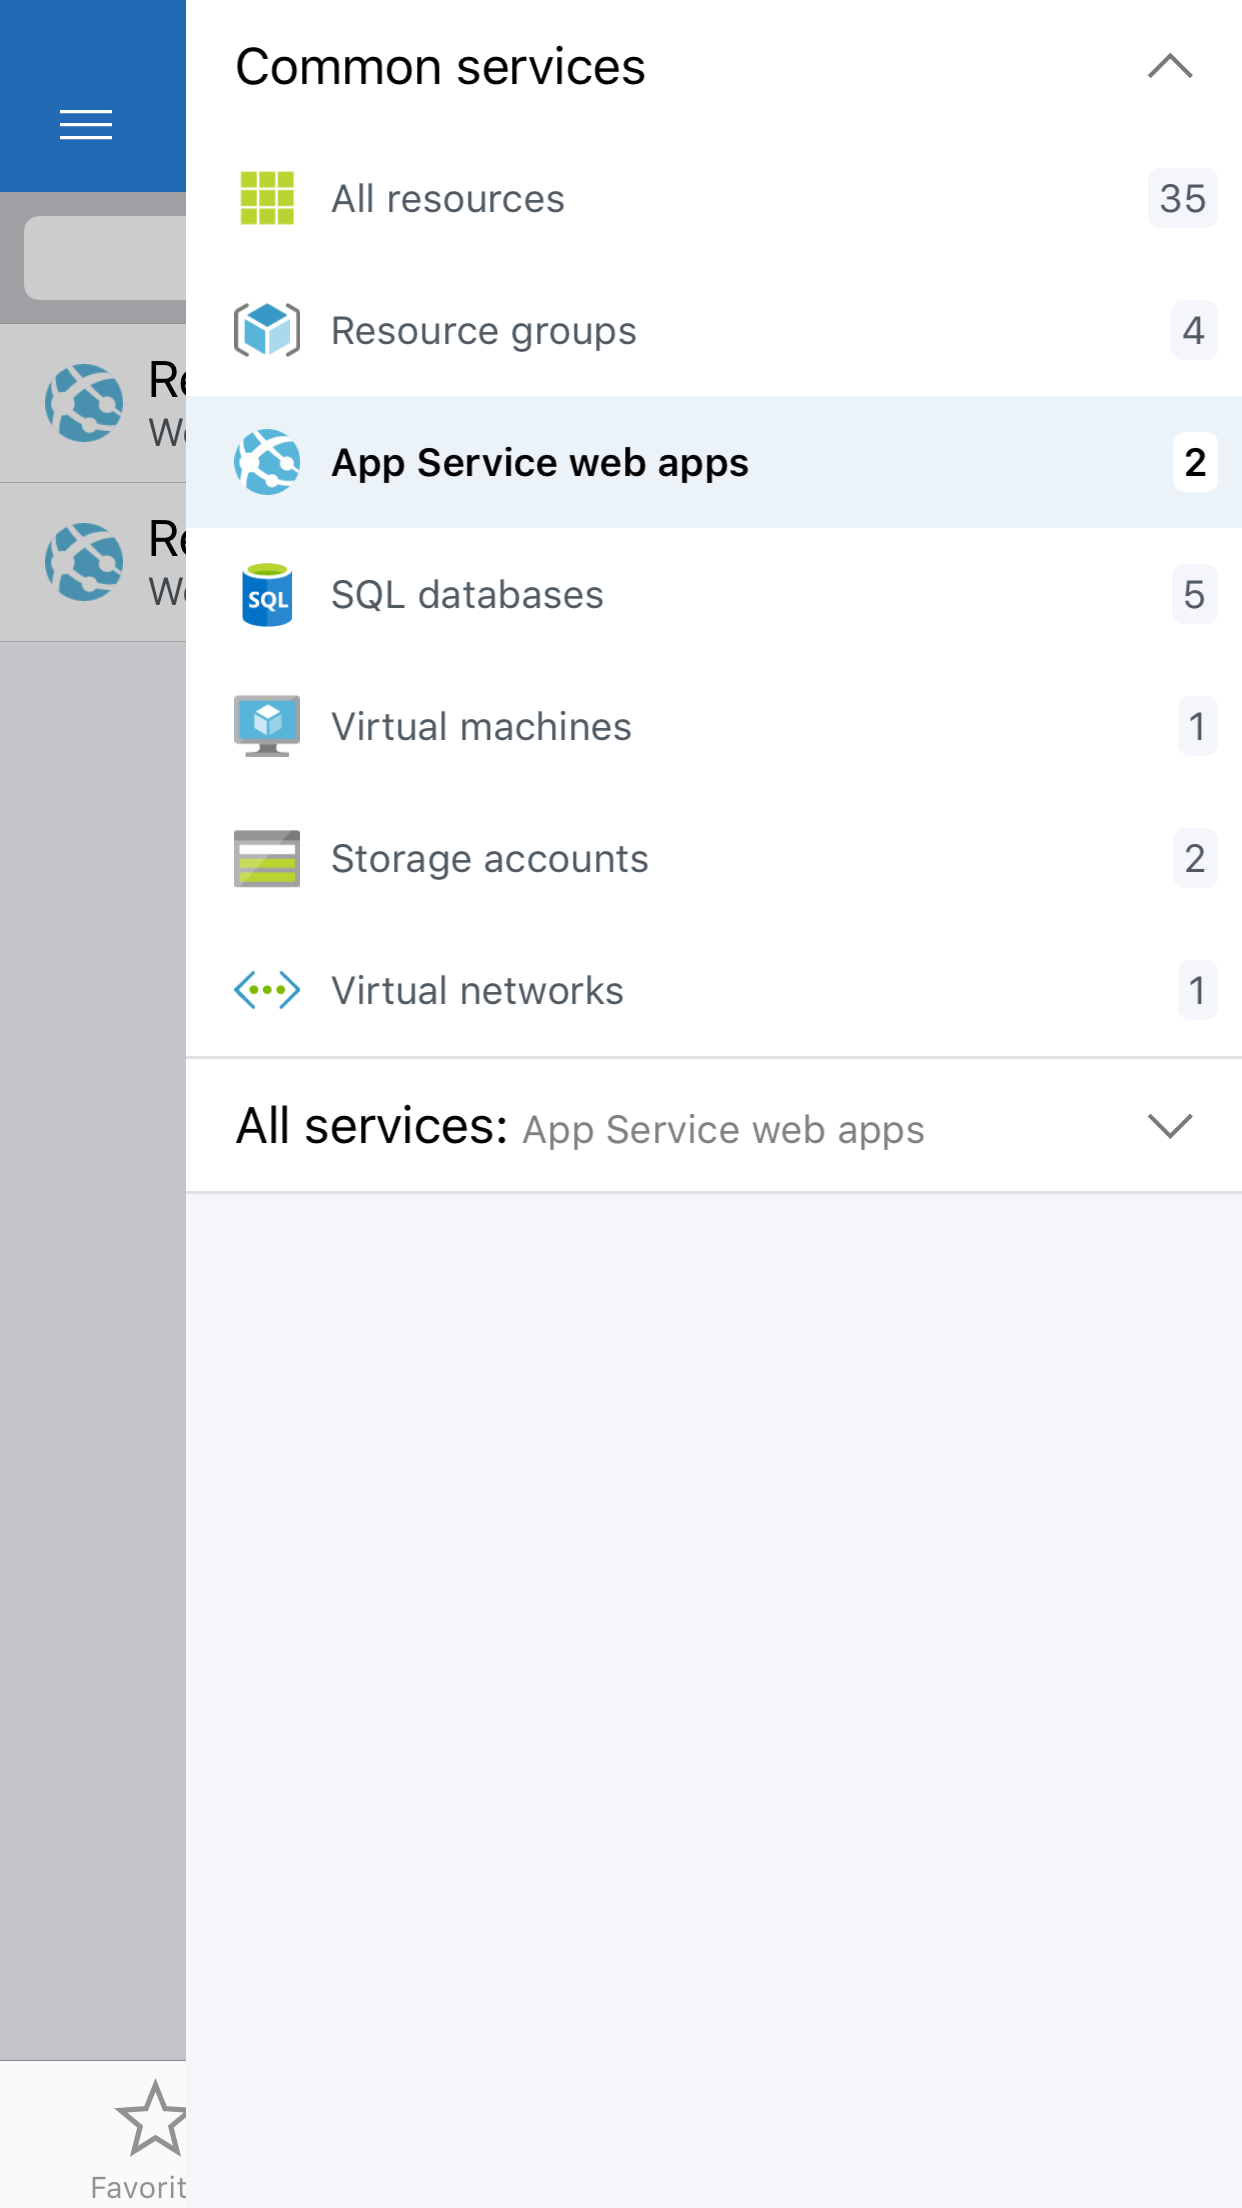Expand the All services dropdown chevron
Viewport: 1242px width, 2208px height.
point(1170,1126)
